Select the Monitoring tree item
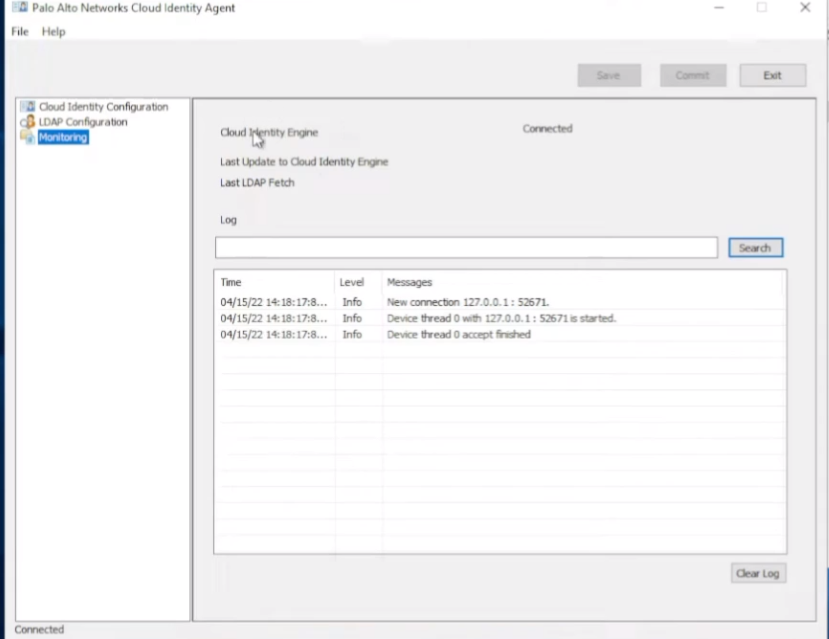829x639 pixels. tap(63, 137)
